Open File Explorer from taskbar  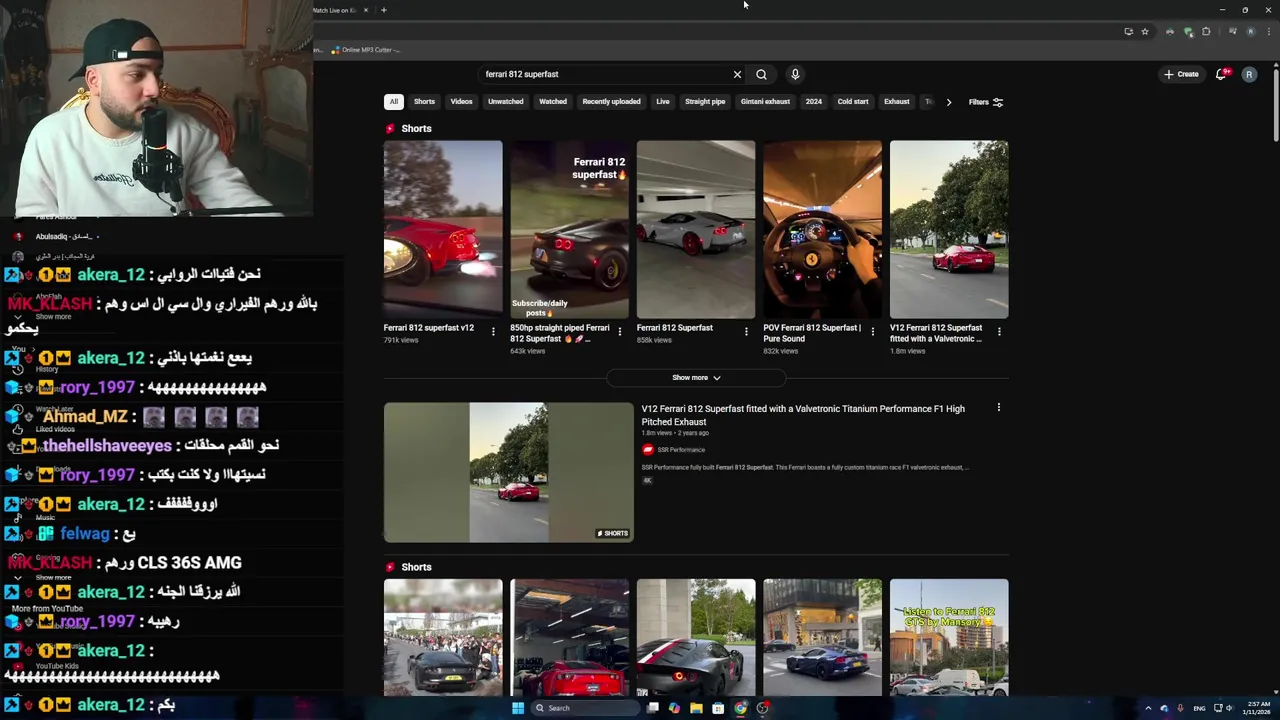point(697,708)
